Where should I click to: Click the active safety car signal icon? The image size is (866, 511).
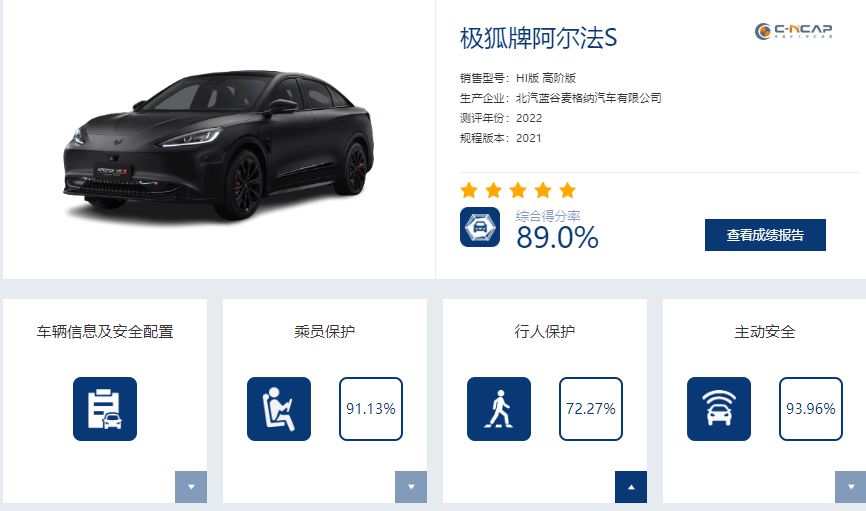pyautogui.click(x=719, y=409)
